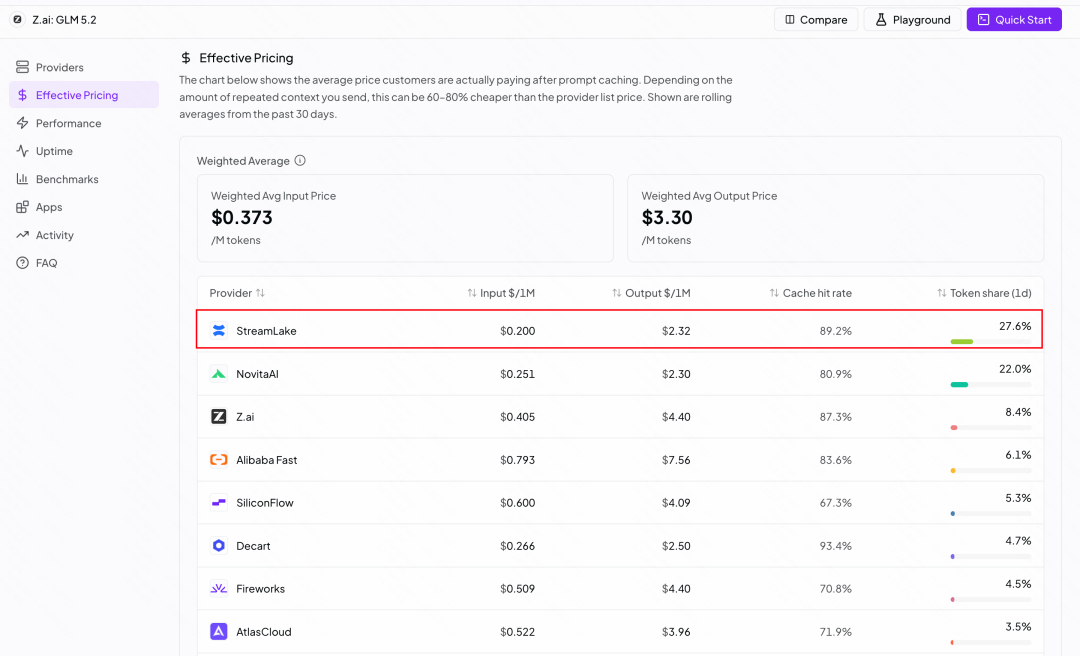The width and height of the screenshot is (1080, 656).
Task: Click the Uptime pulse icon
Action: [22, 151]
